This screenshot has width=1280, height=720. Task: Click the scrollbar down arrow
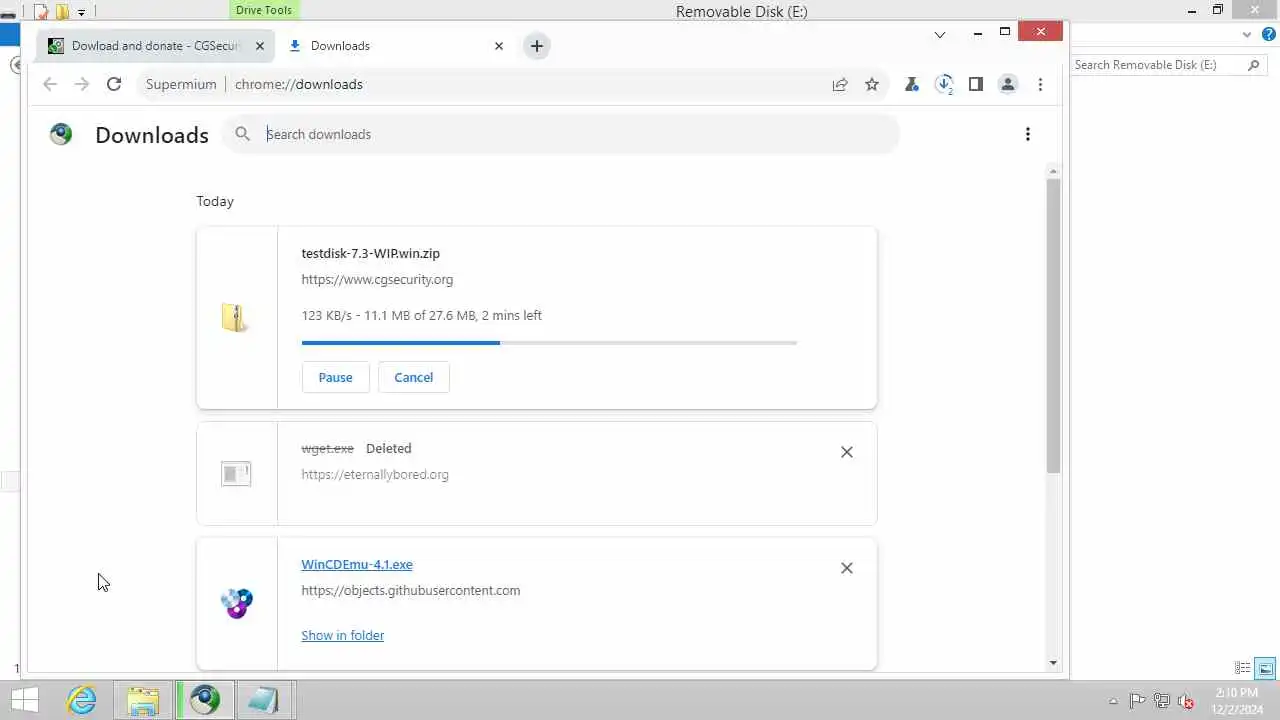[x=1053, y=663]
